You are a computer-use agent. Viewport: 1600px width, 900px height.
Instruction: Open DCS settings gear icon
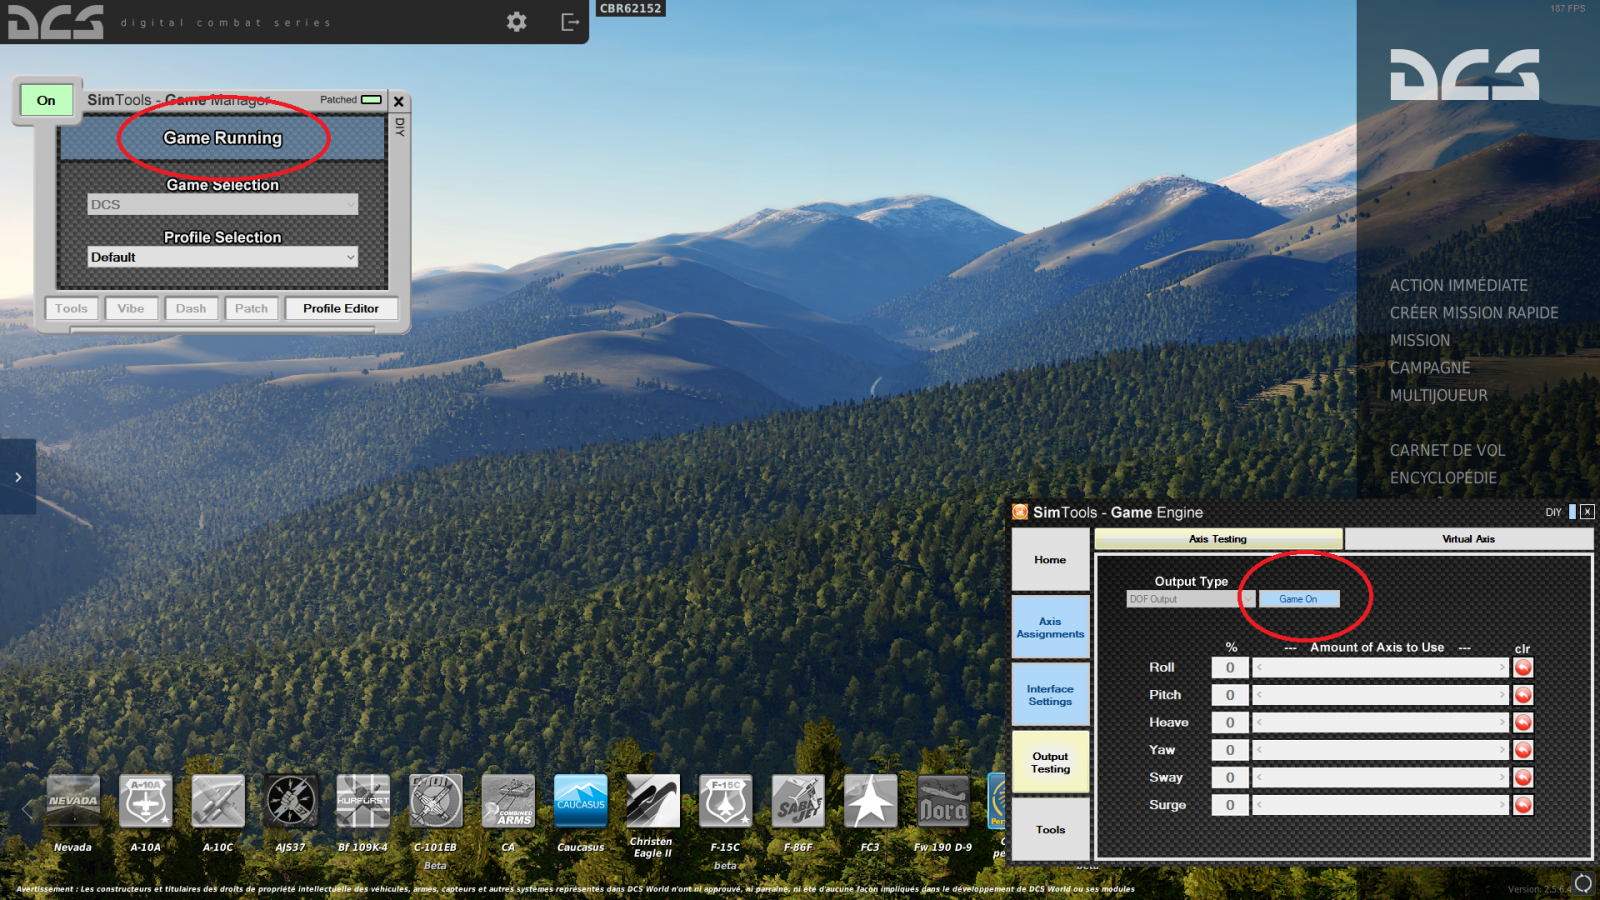click(516, 22)
